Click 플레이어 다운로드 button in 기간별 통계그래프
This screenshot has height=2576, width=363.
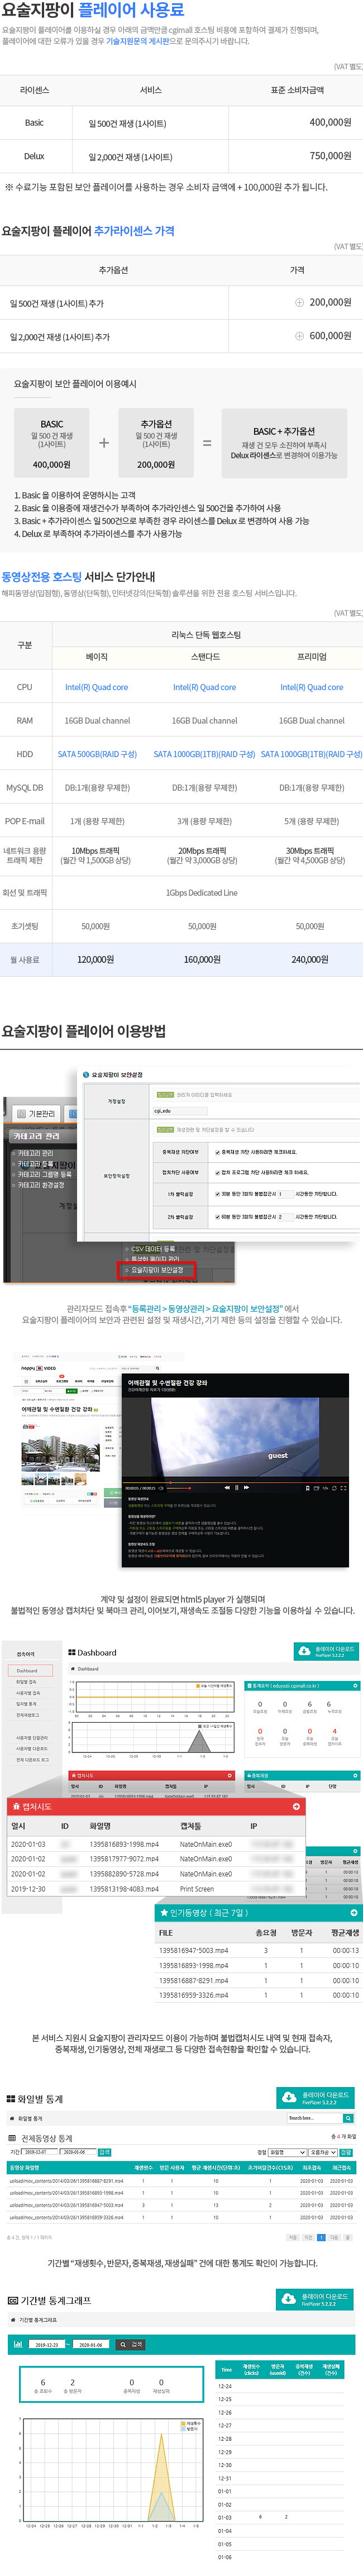coord(316,2299)
